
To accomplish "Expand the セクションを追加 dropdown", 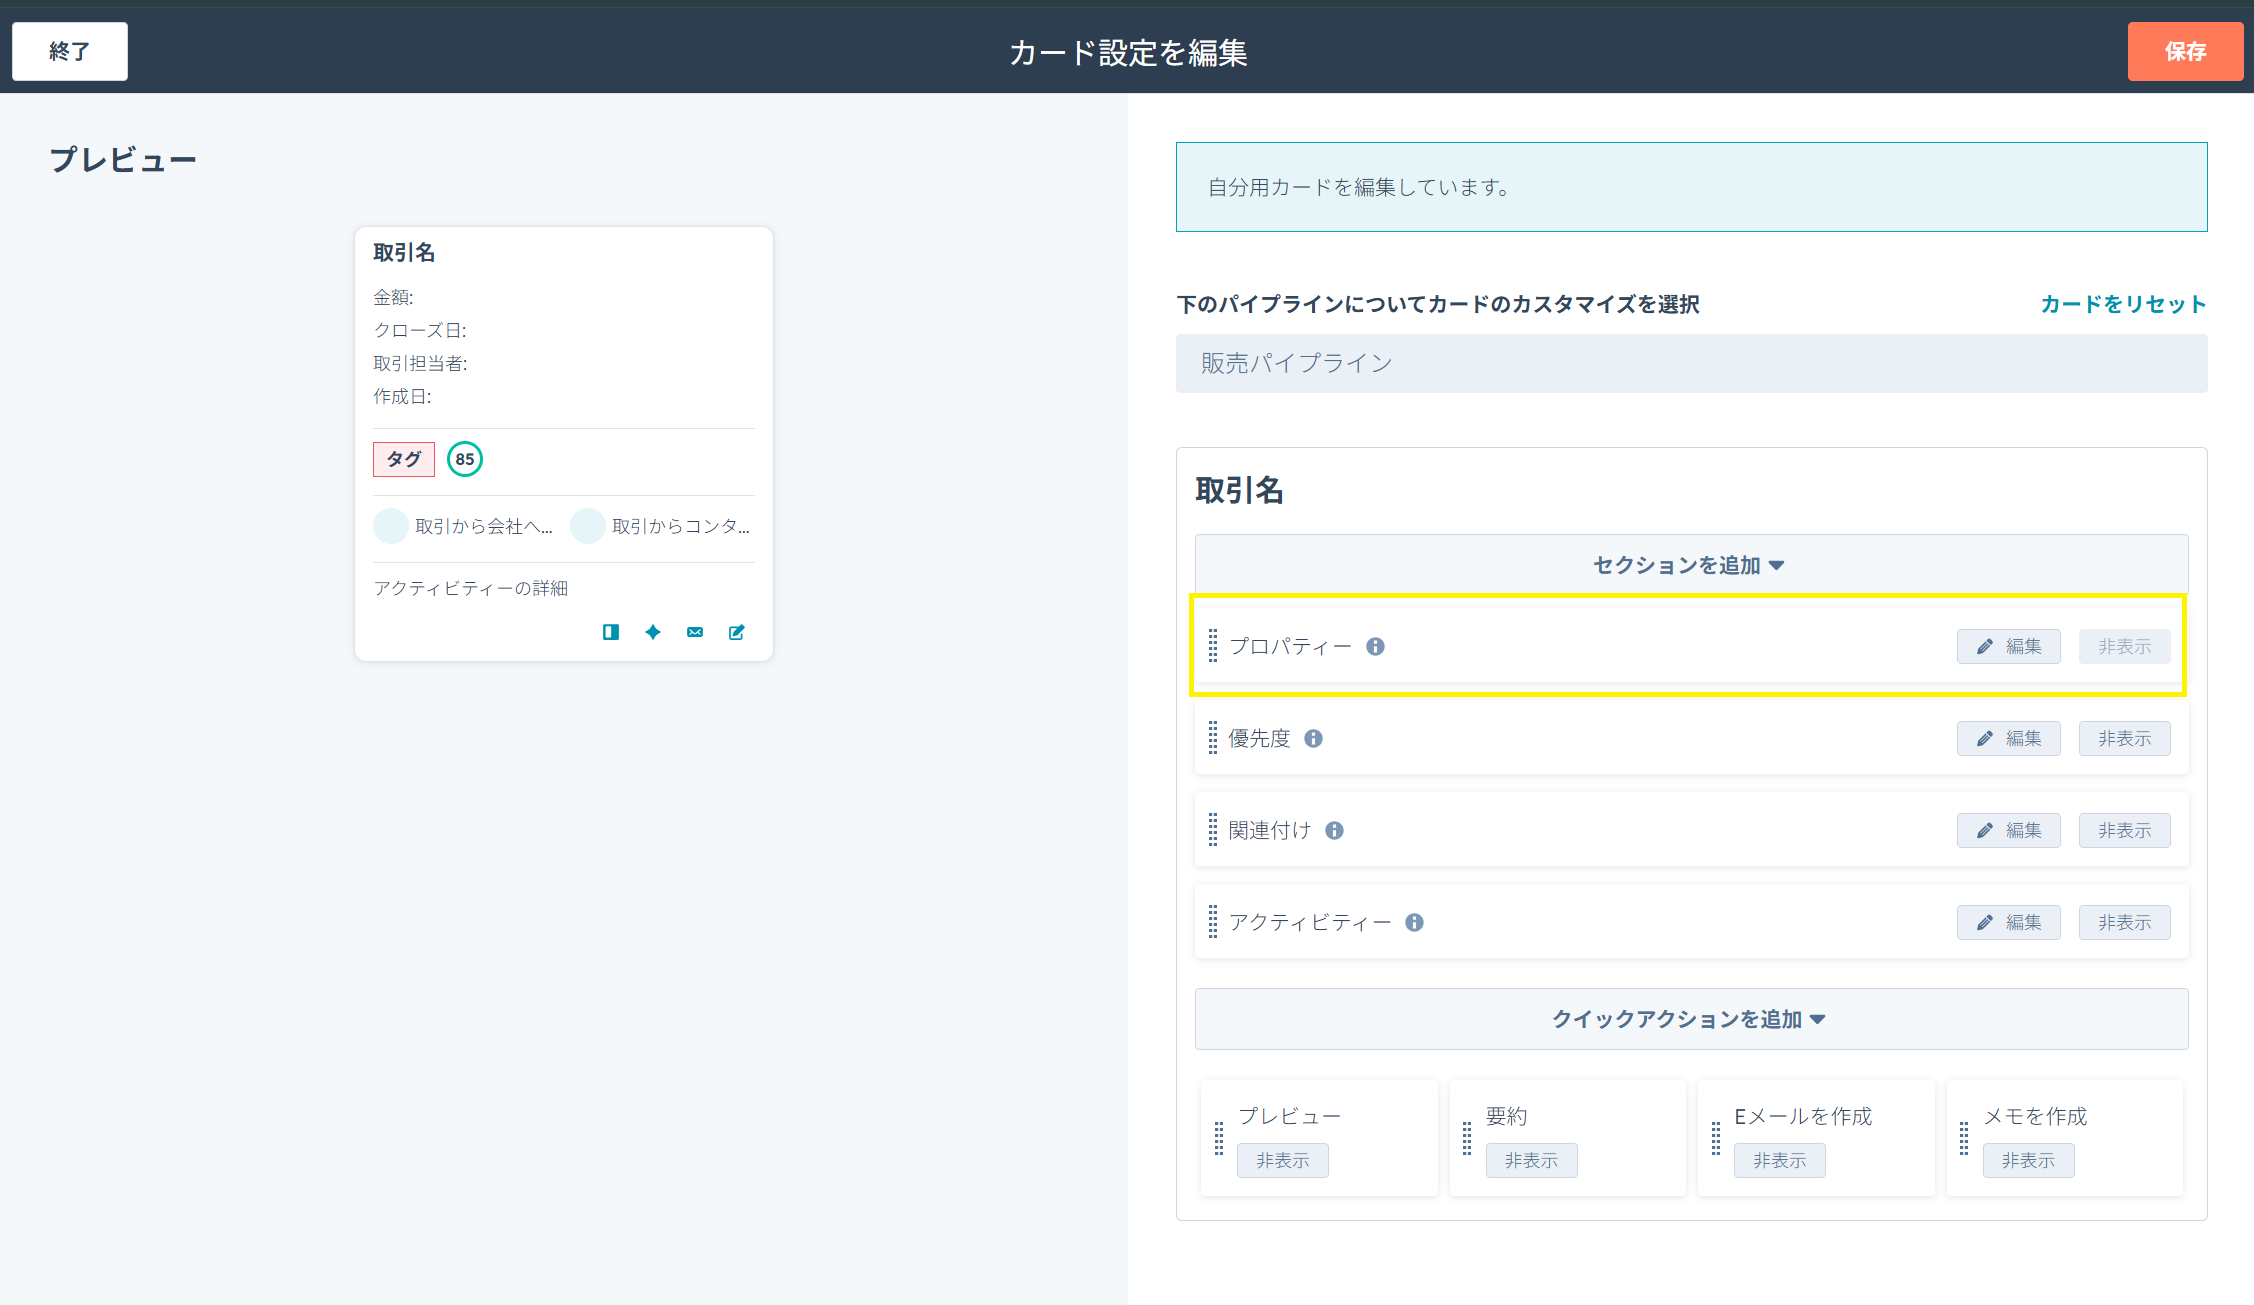I will 1691,565.
